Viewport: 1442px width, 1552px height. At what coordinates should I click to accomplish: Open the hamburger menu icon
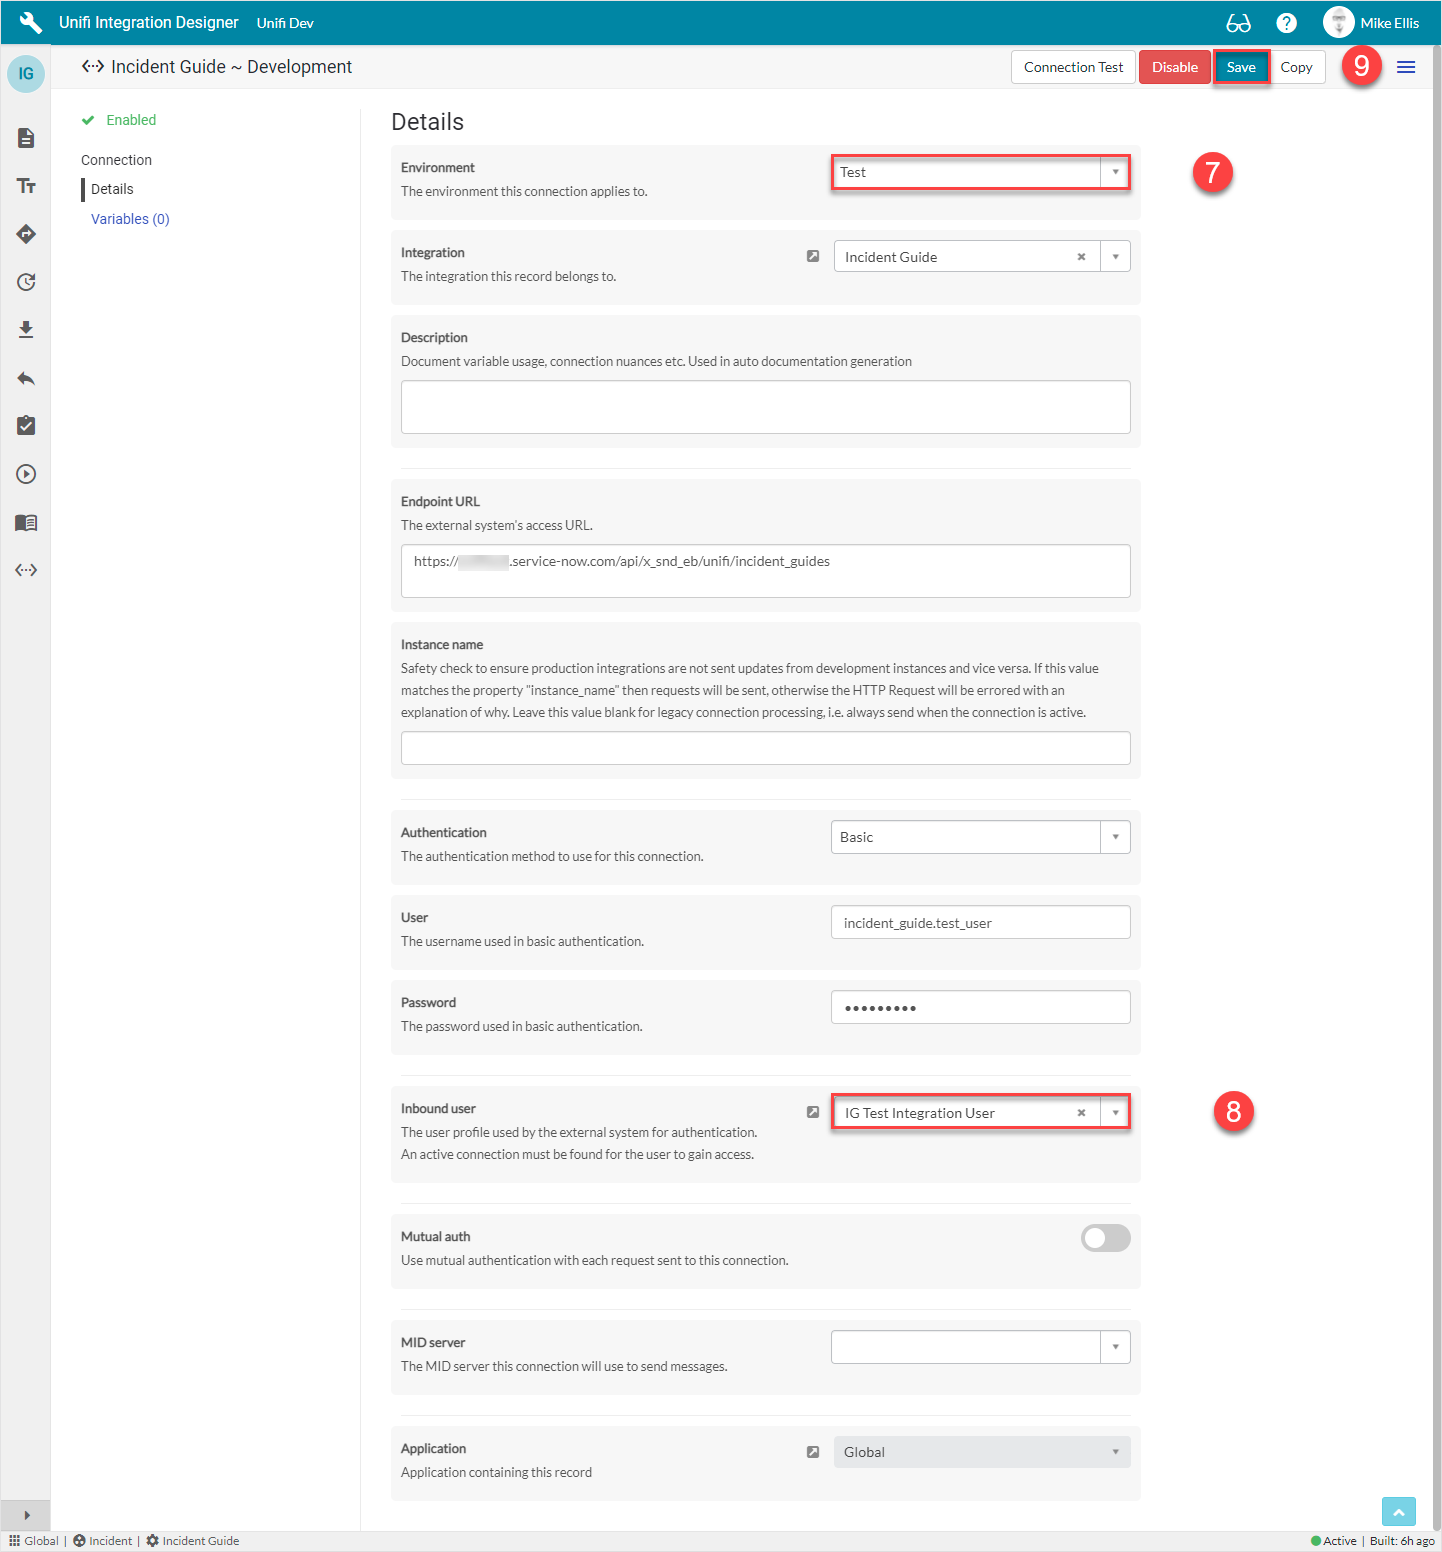(1406, 67)
